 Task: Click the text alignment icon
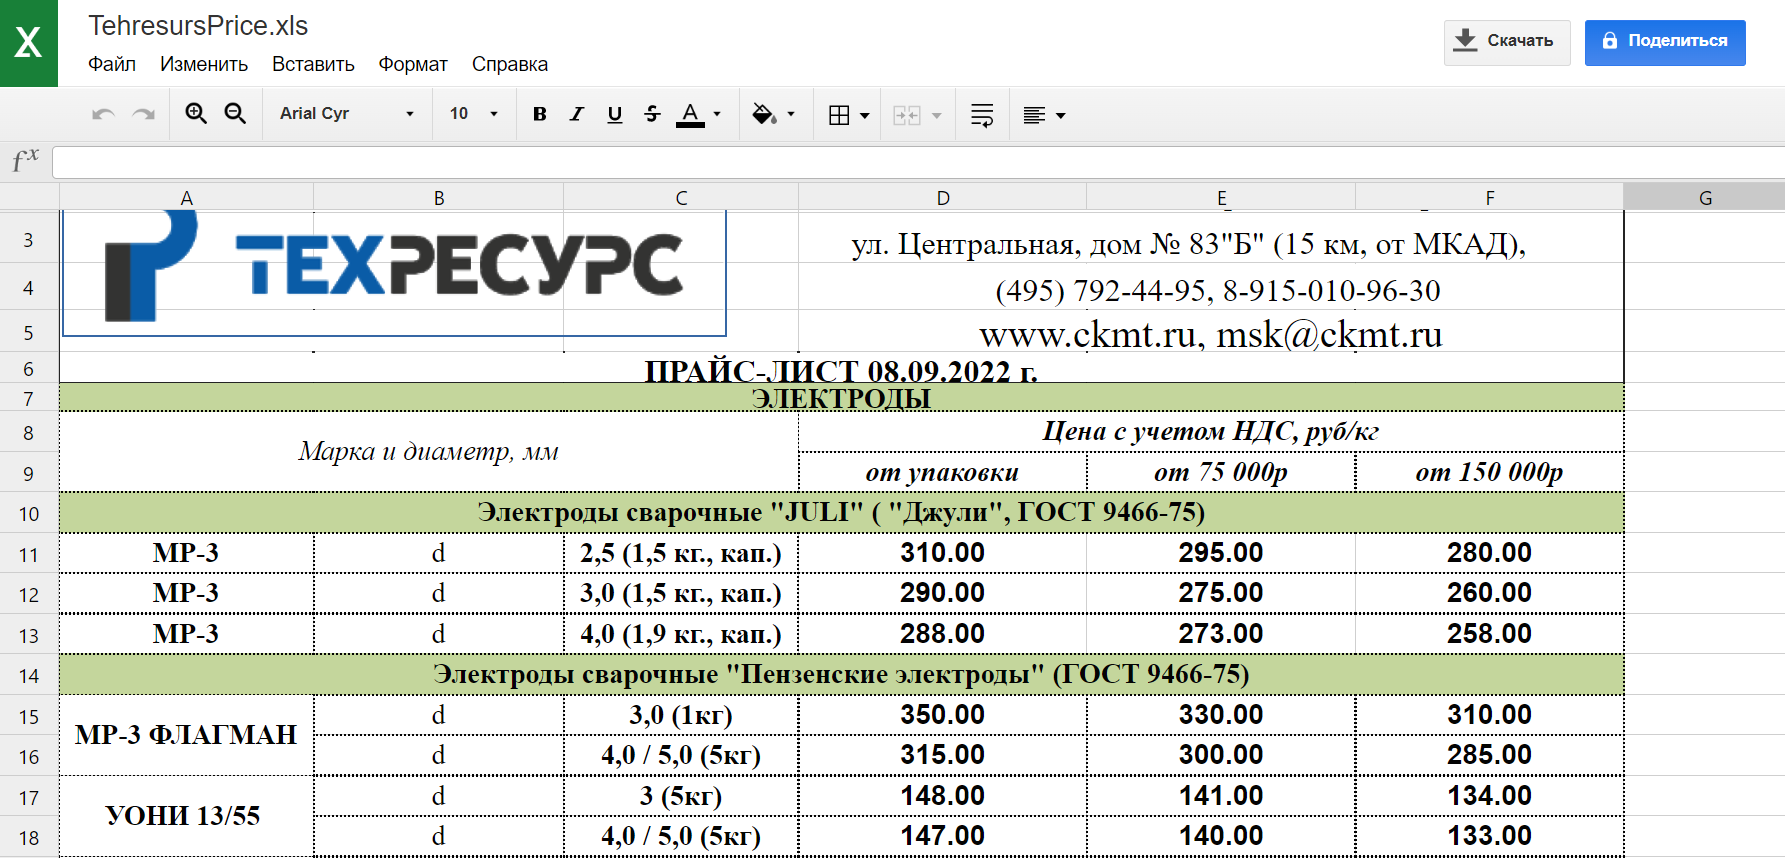pyautogui.click(x=1034, y=115)
